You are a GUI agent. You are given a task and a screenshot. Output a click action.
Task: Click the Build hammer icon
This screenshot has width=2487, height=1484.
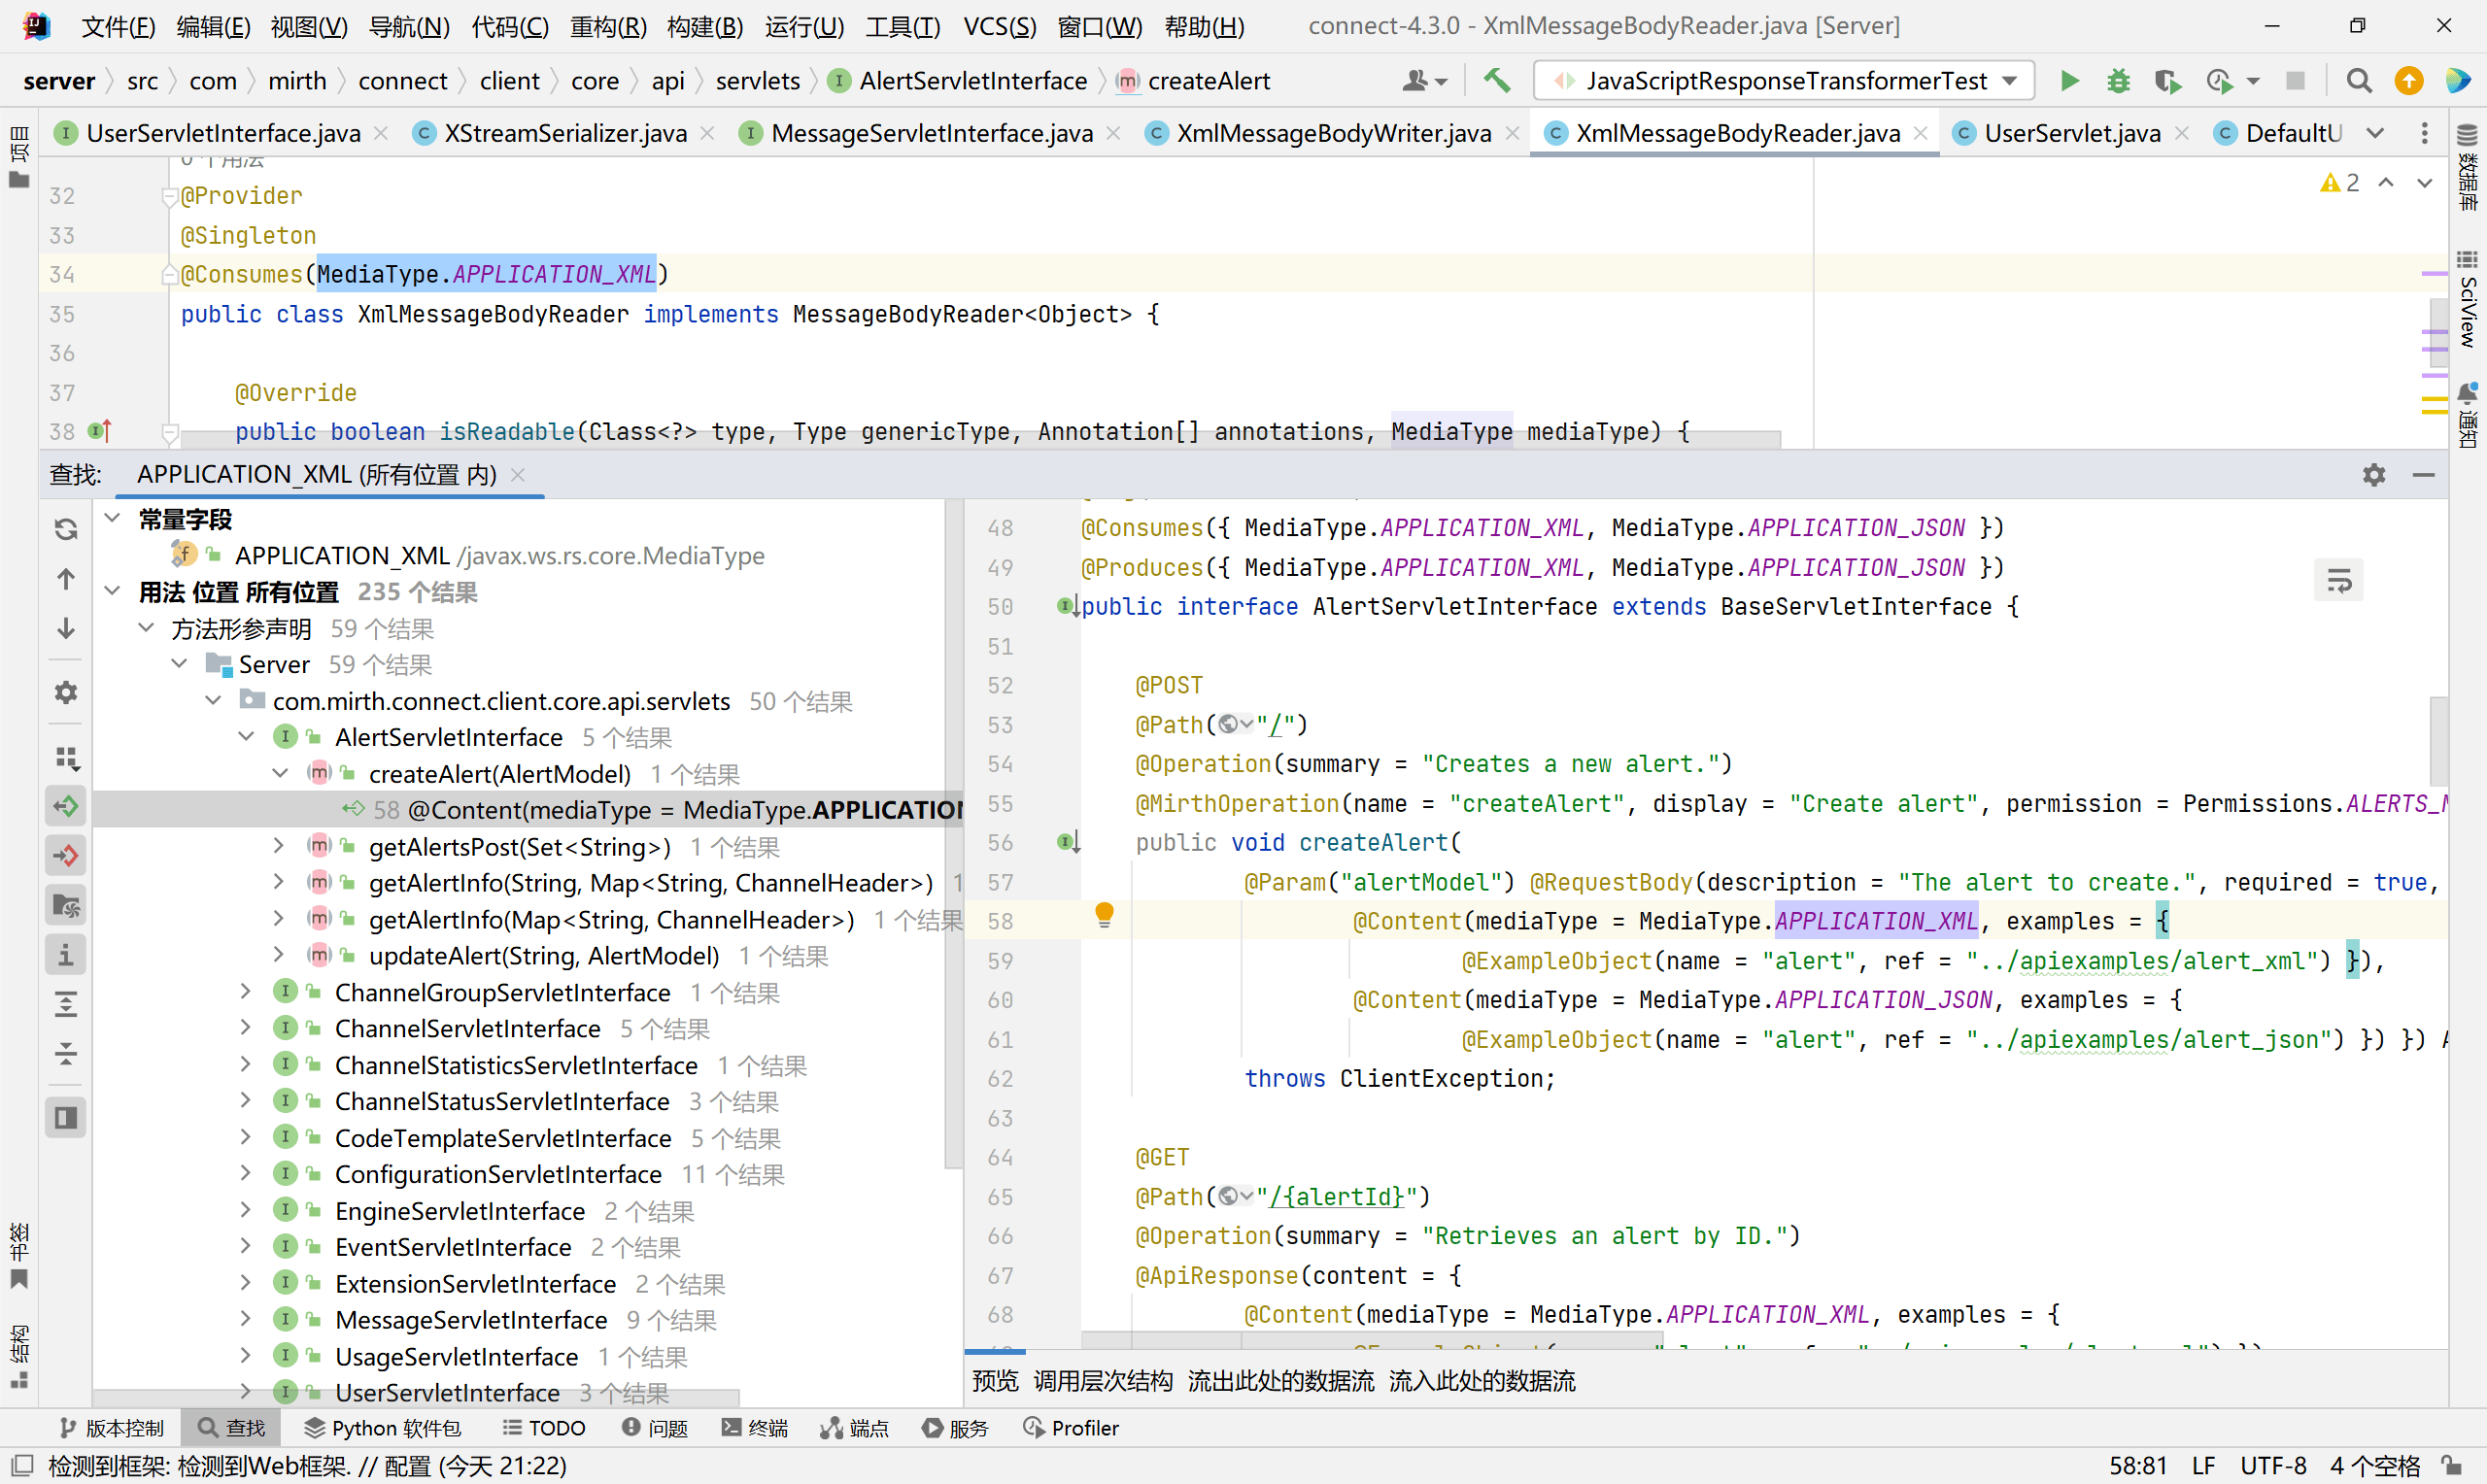(1496, 81)
